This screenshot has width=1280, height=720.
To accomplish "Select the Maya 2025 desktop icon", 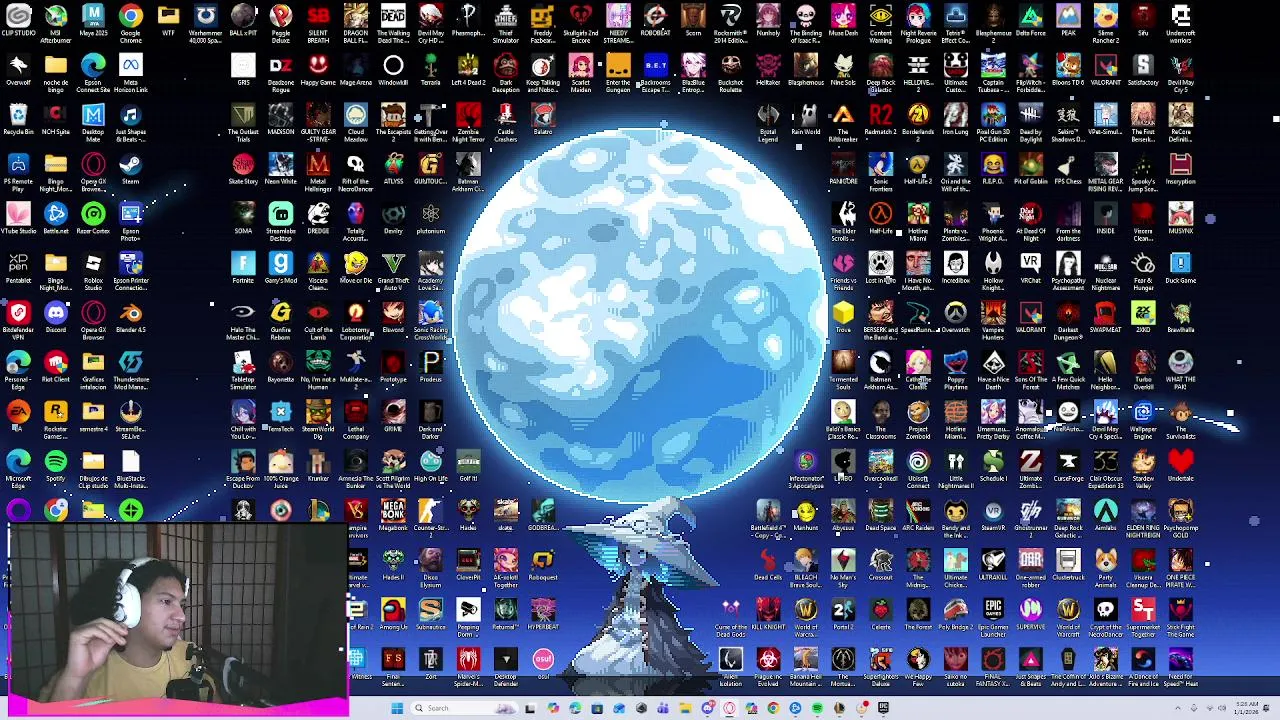I will (x=93, y=22).
